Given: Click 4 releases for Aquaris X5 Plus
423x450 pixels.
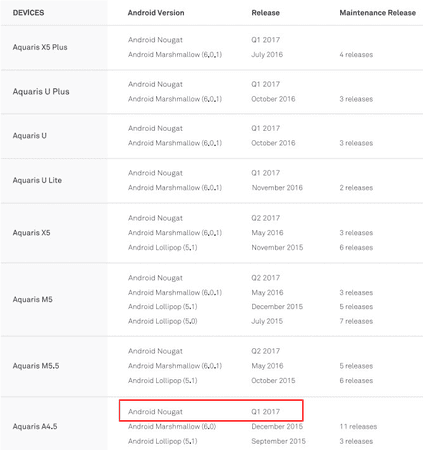Looking at the screenshot, I should tap(356, 55).
